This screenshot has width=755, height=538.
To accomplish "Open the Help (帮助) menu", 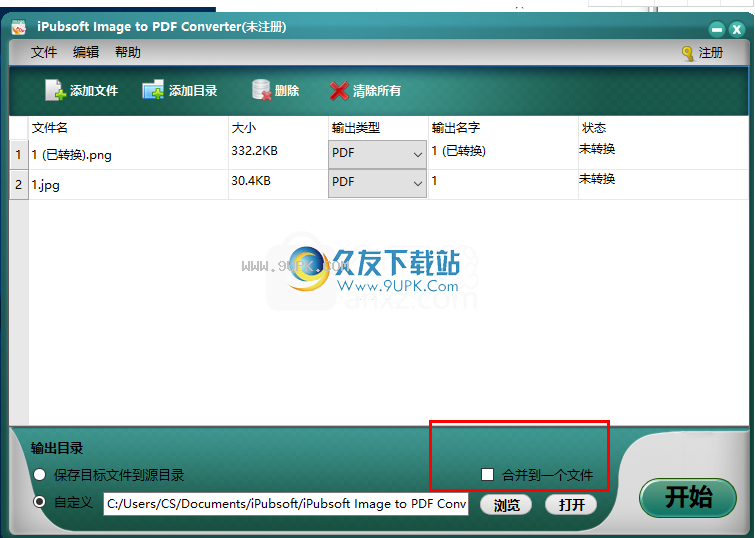I will pos(128,52).
